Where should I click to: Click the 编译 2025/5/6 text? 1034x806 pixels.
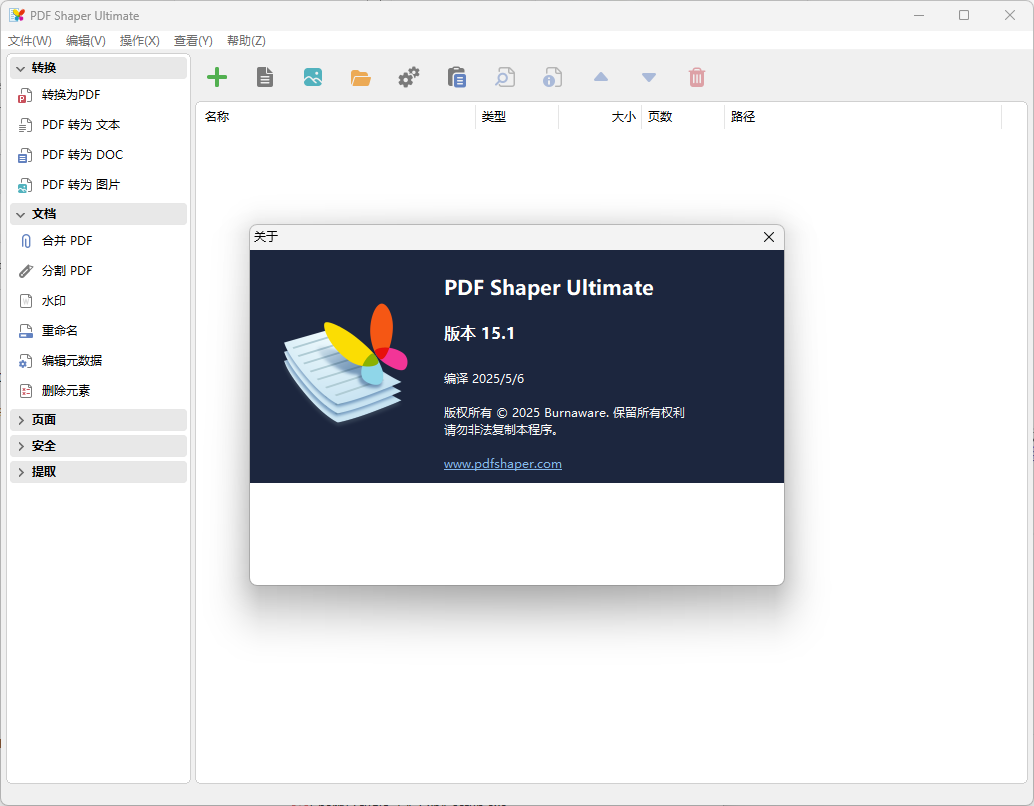484,379
